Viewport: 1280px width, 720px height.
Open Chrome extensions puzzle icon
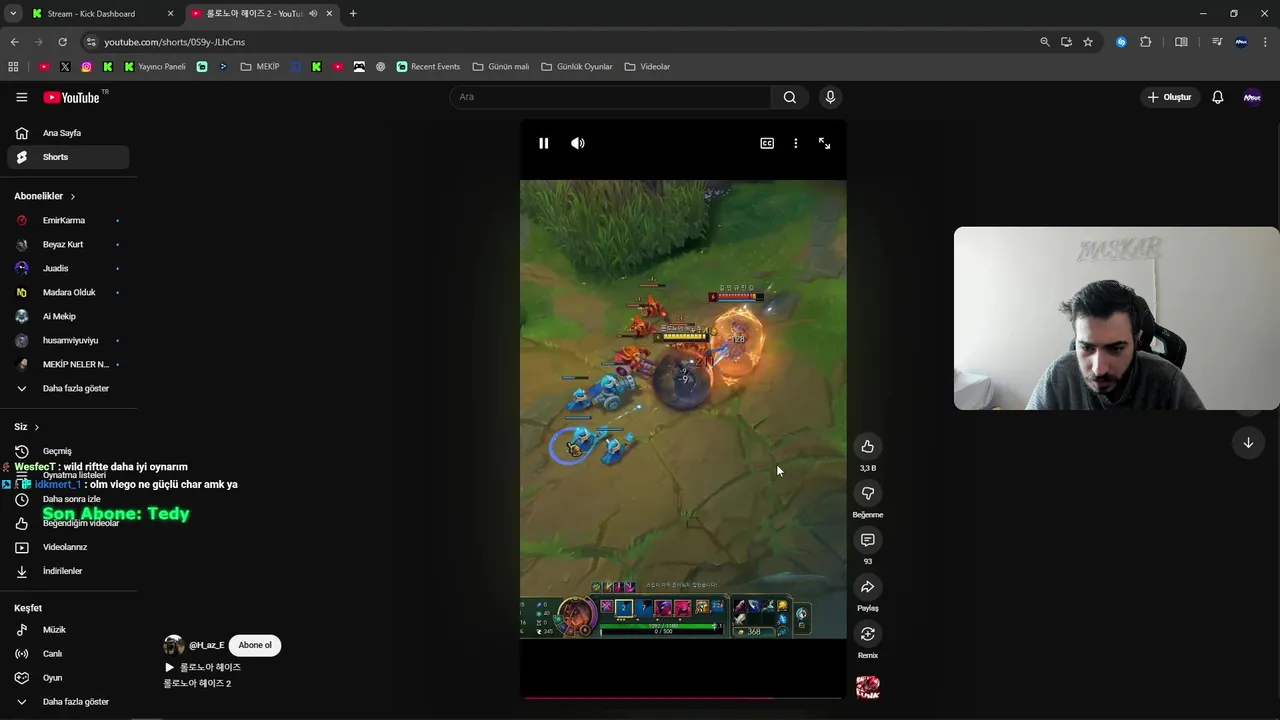[x=1146, y=42]
